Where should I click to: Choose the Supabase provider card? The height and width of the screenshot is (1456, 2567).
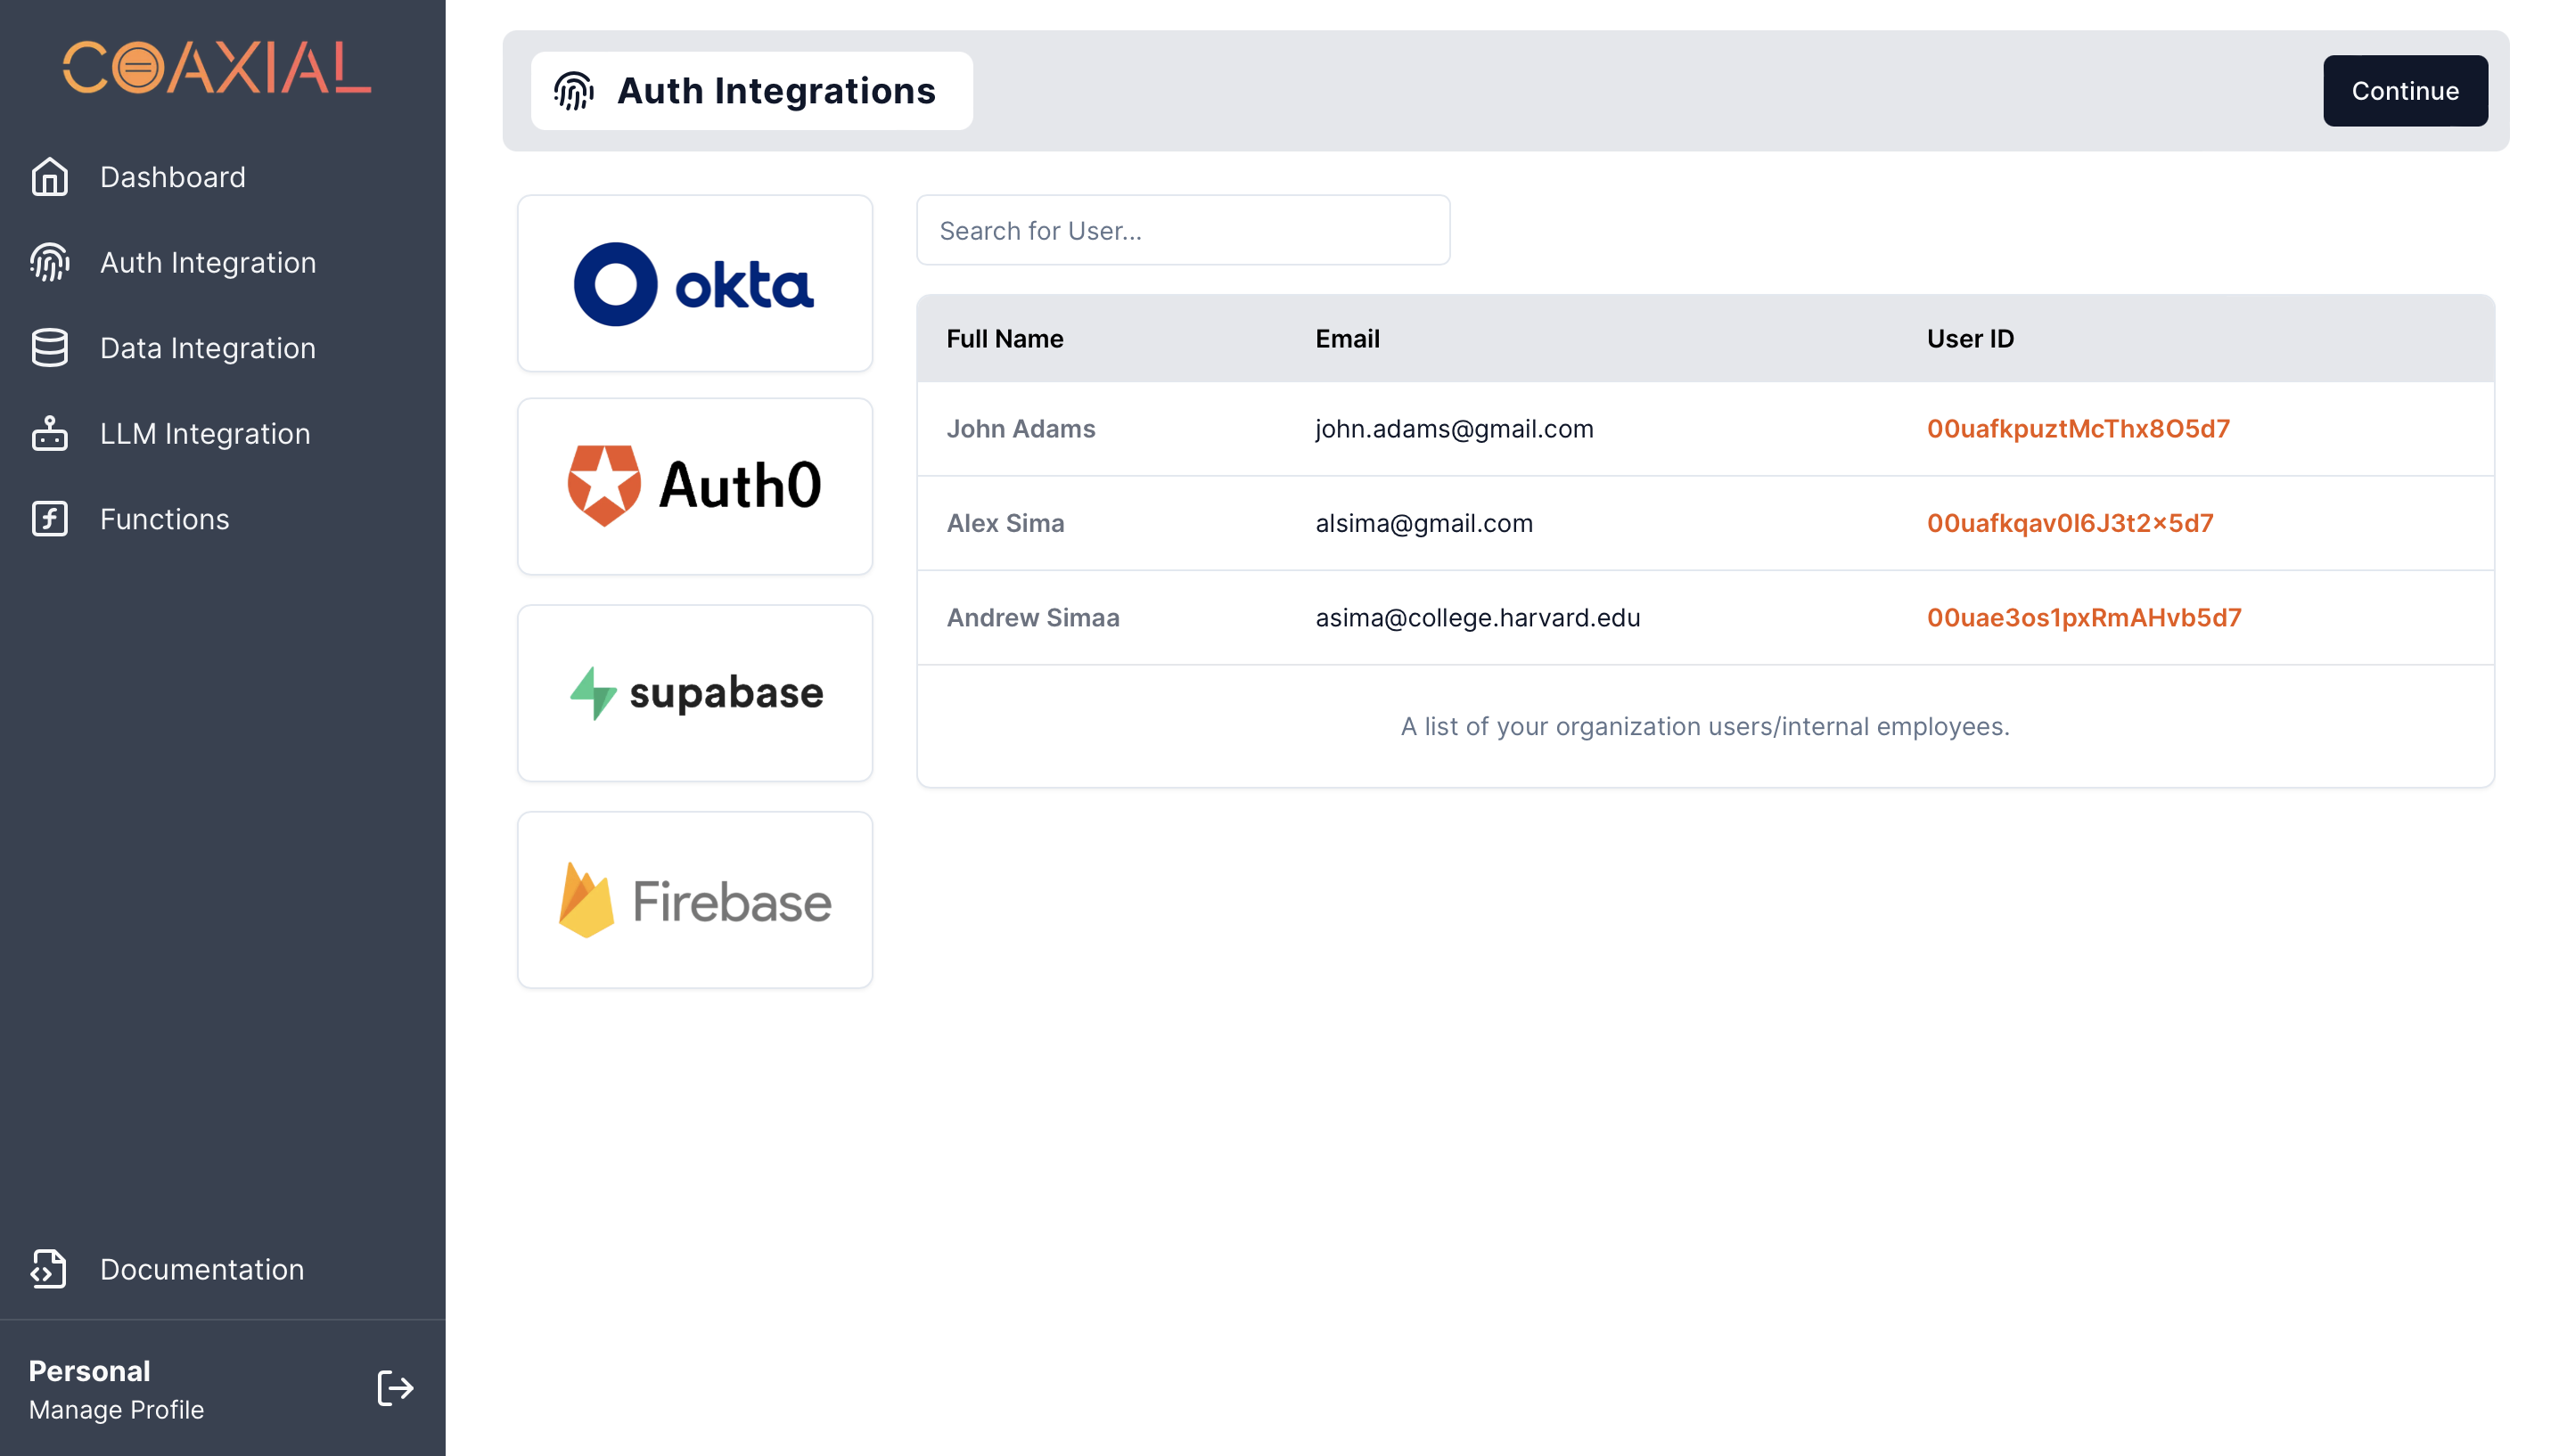(694, 692)
